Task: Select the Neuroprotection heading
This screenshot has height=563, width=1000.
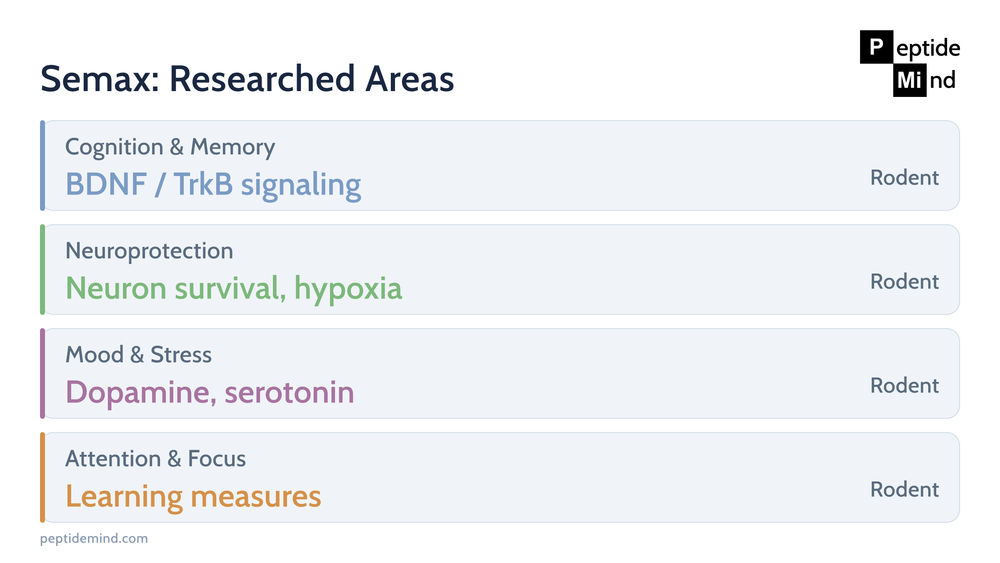Action: click(149, 251)
